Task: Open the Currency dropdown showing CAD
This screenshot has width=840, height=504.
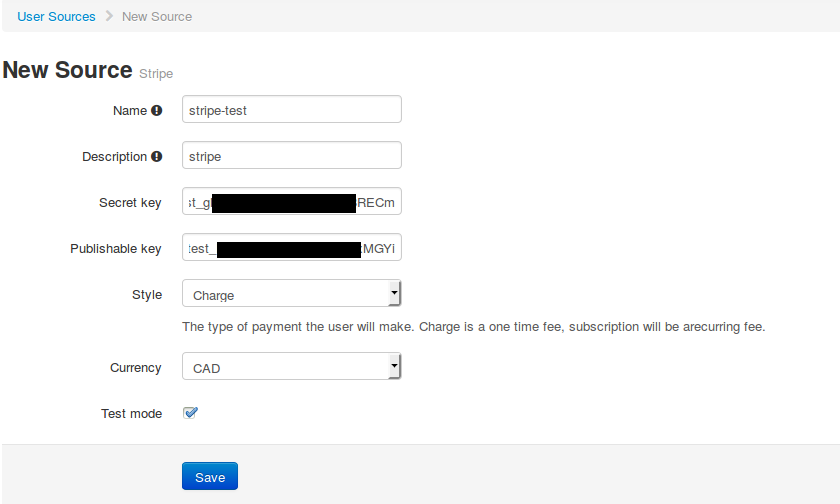Action: [x=292, y=366]
